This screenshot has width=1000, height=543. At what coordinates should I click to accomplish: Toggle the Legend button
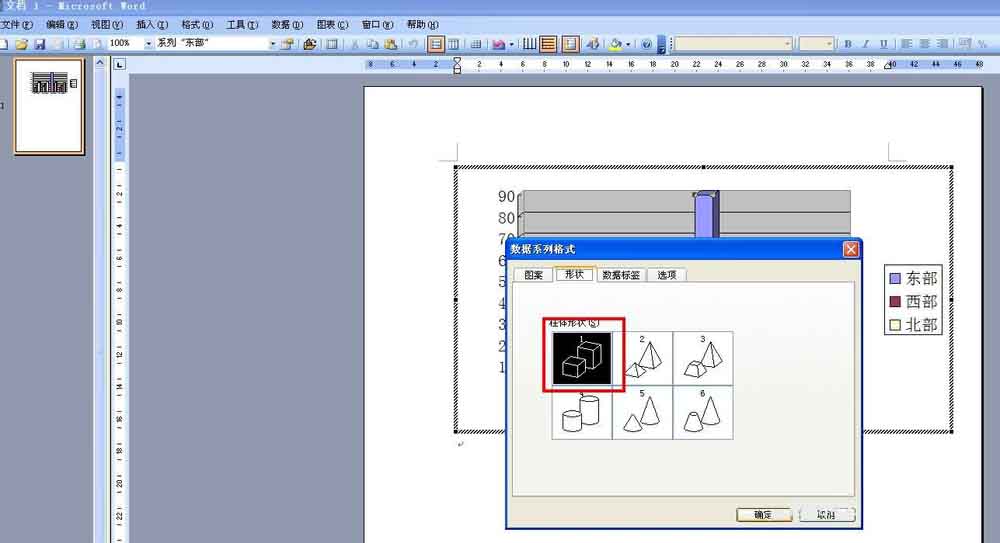(570, 44)
